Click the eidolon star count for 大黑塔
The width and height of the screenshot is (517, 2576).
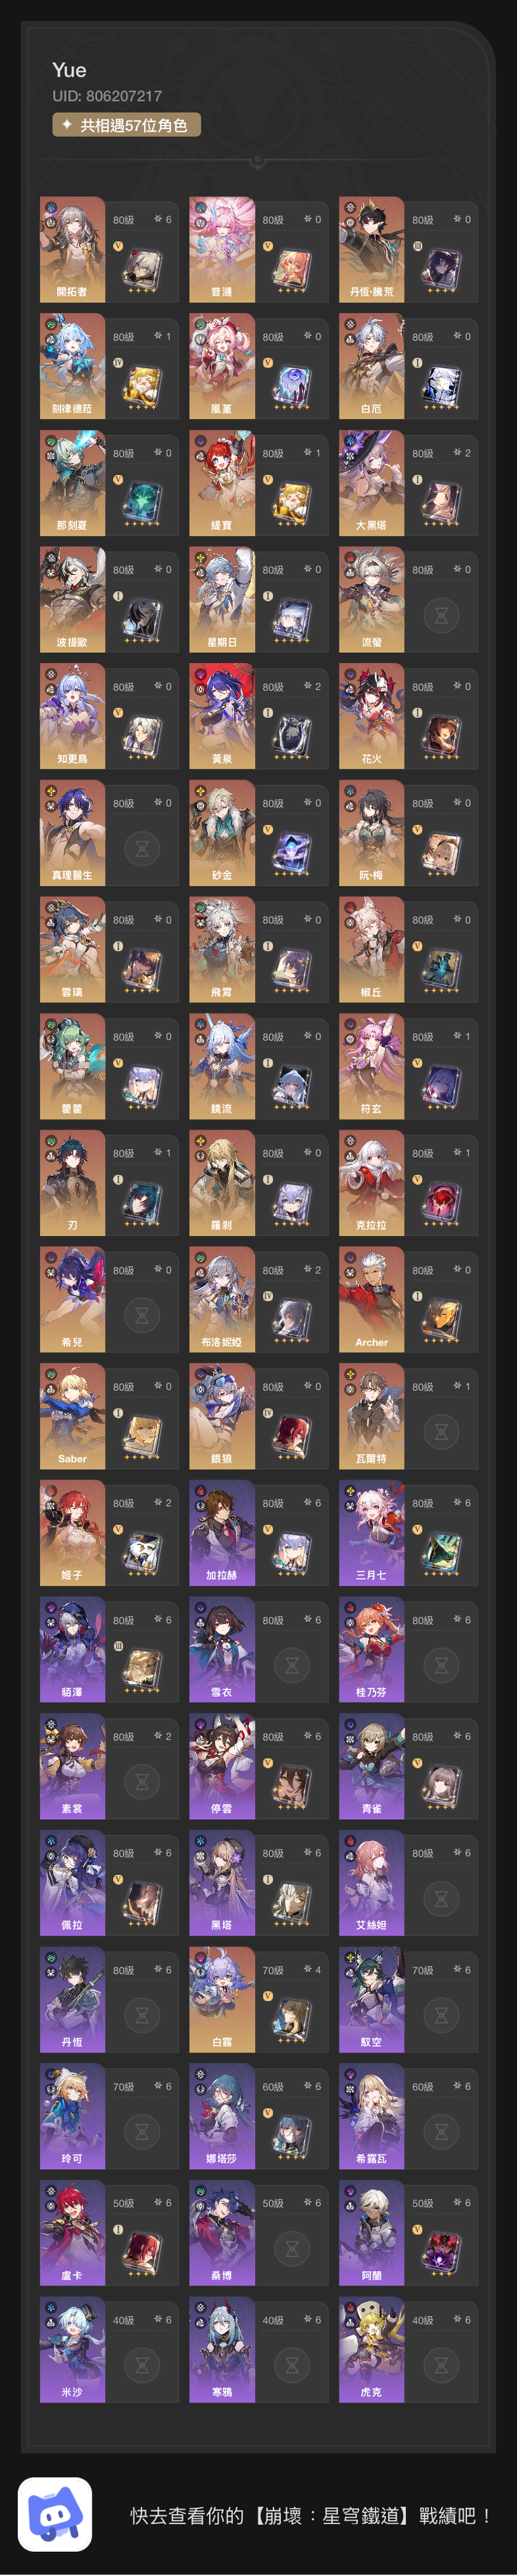click(461, 453)
